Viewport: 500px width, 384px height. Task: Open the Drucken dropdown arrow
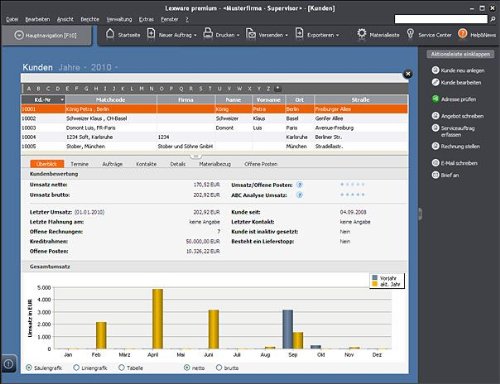[238, 35]
